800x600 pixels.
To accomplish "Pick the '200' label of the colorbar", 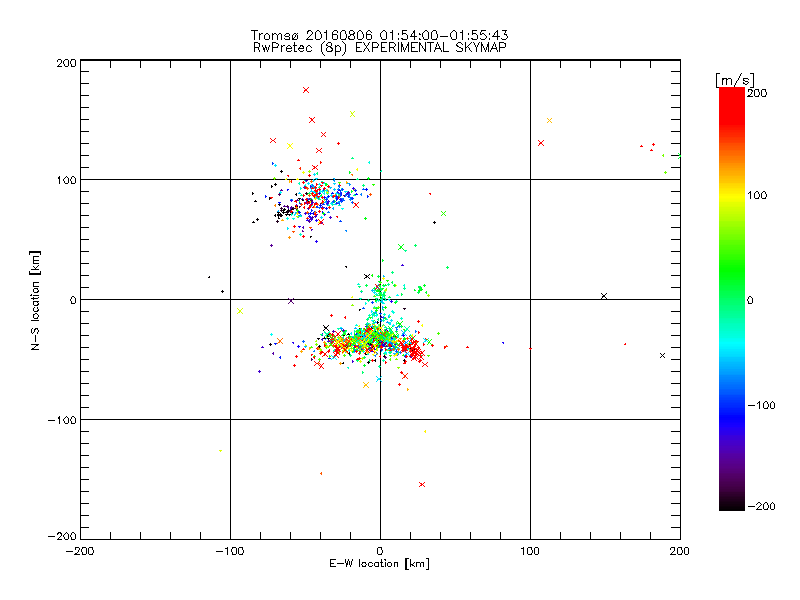I will pyautogui.click(x=757, y=93).
